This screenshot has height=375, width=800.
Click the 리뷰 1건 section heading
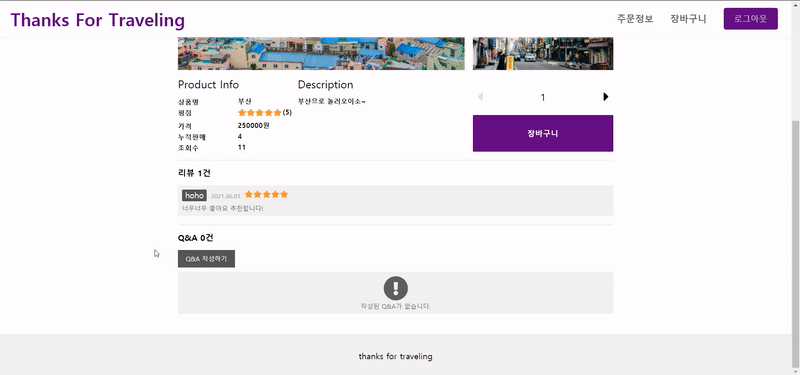pyautogui.click(x=194, y=173)
